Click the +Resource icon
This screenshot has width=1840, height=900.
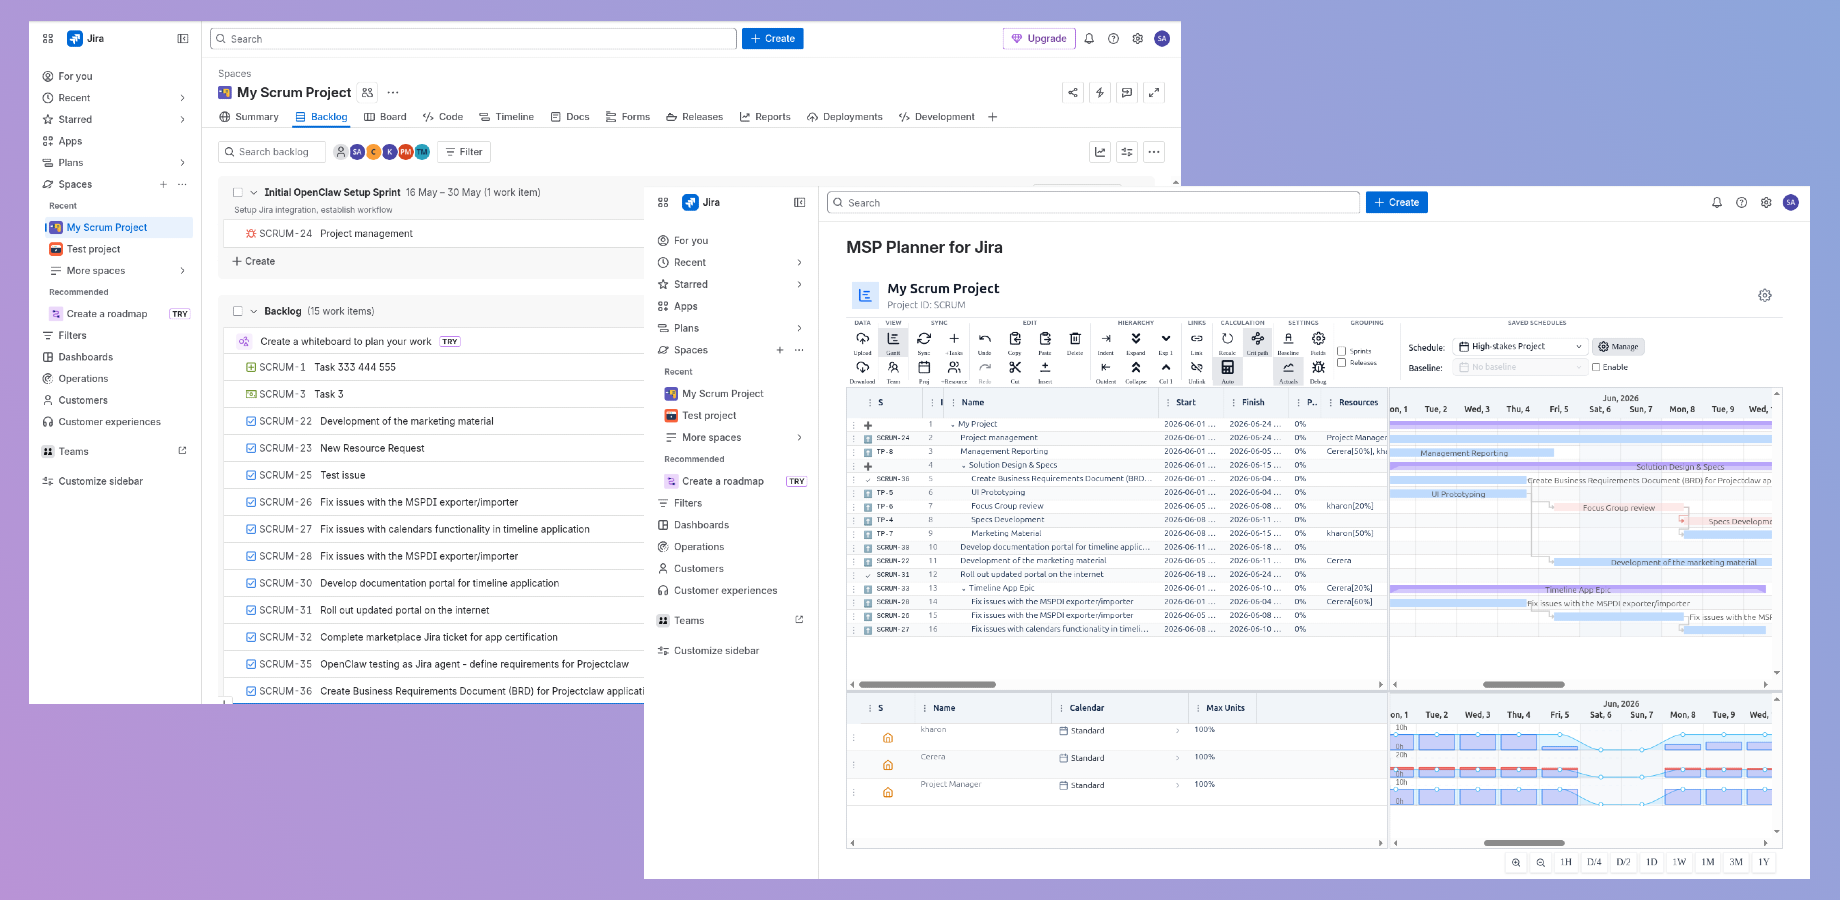954,368
